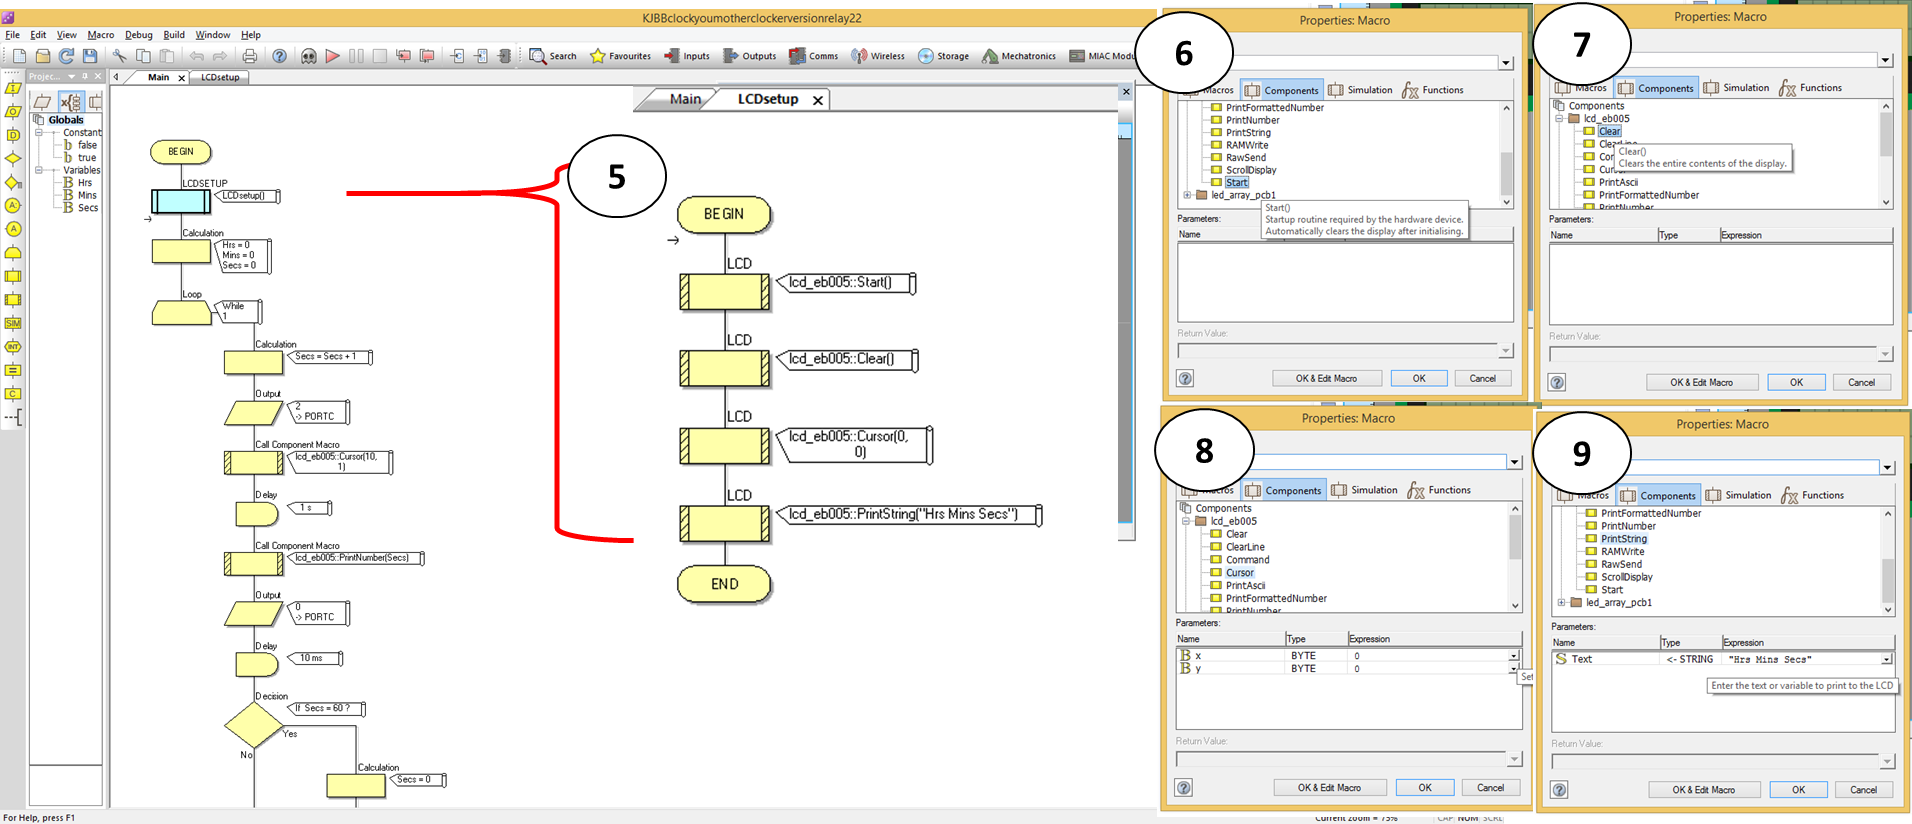
Task: Click the blue LCDSETUP macro block in the flowchart
Action: coord(181,201)
